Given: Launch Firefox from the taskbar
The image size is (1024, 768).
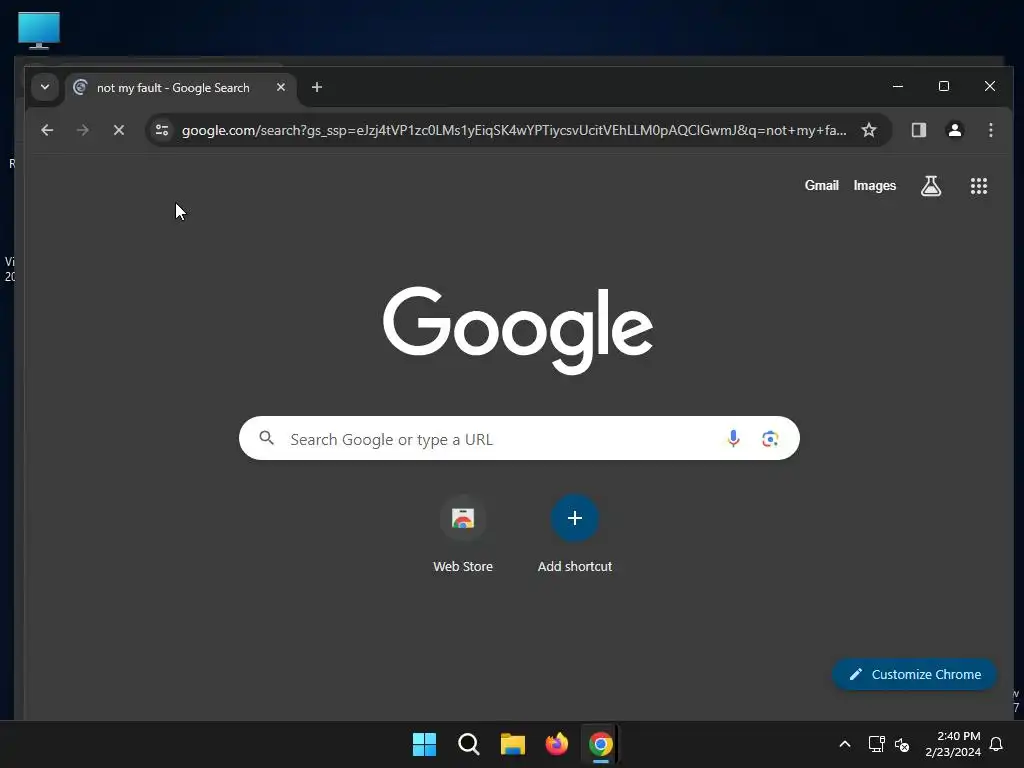Looking at the screenshot, I should 556,744.
